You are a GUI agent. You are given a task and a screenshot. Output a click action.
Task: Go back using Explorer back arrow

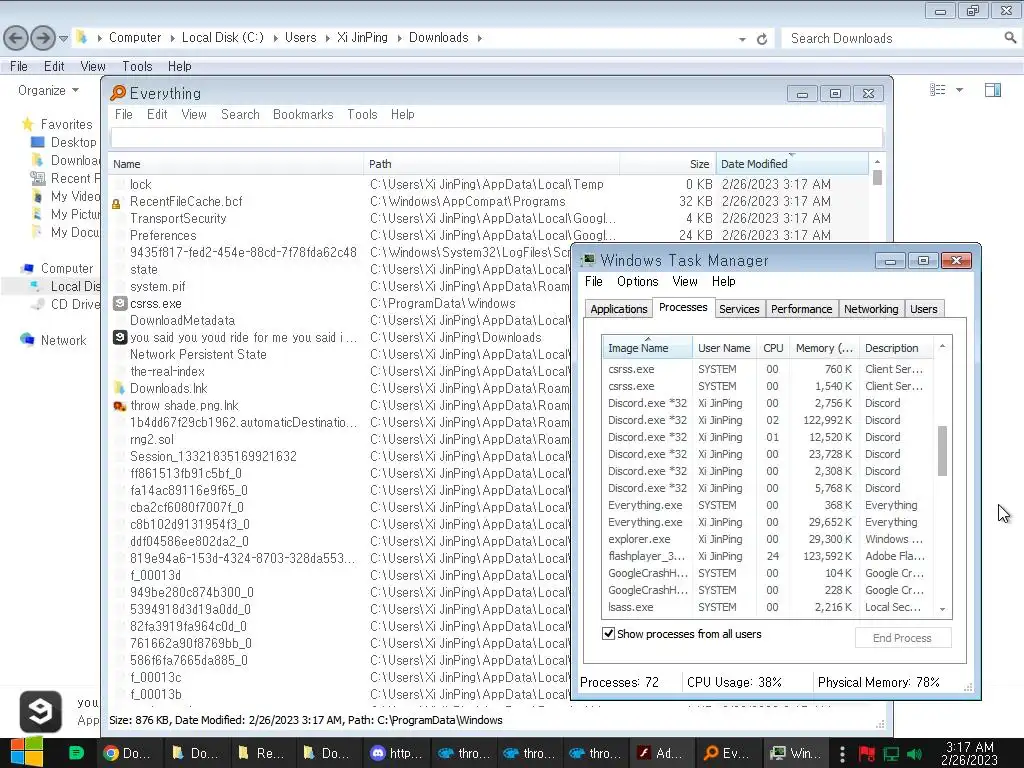click(x=16, y=38)
